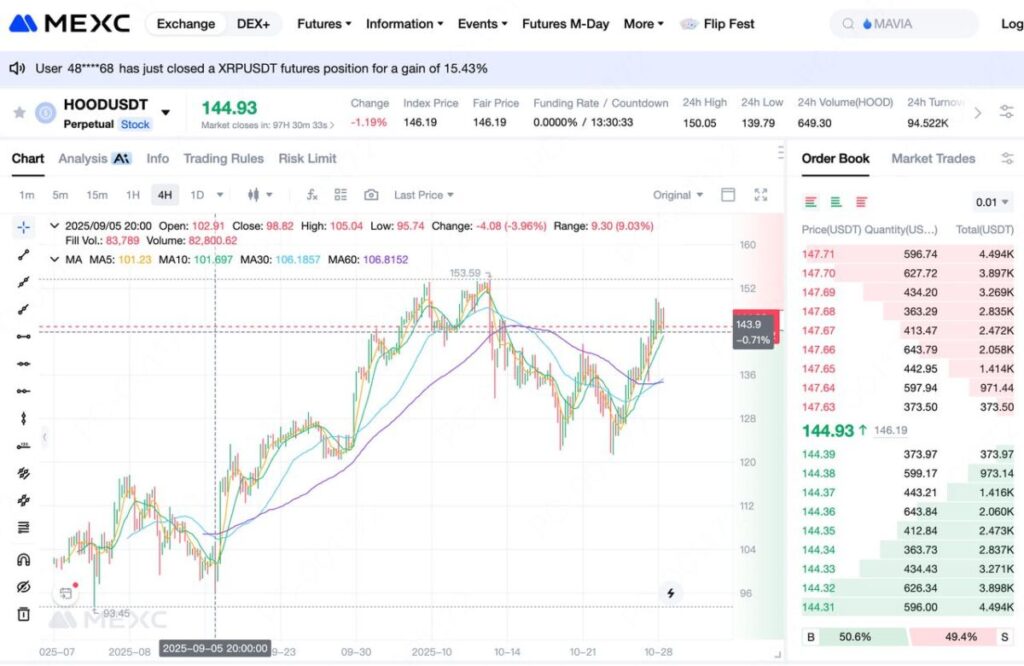The height and width of the screenshot is (666, 1024).
Task: Open indicators via the fx icon
Action: pyautogui.click(x=312, y=195)
